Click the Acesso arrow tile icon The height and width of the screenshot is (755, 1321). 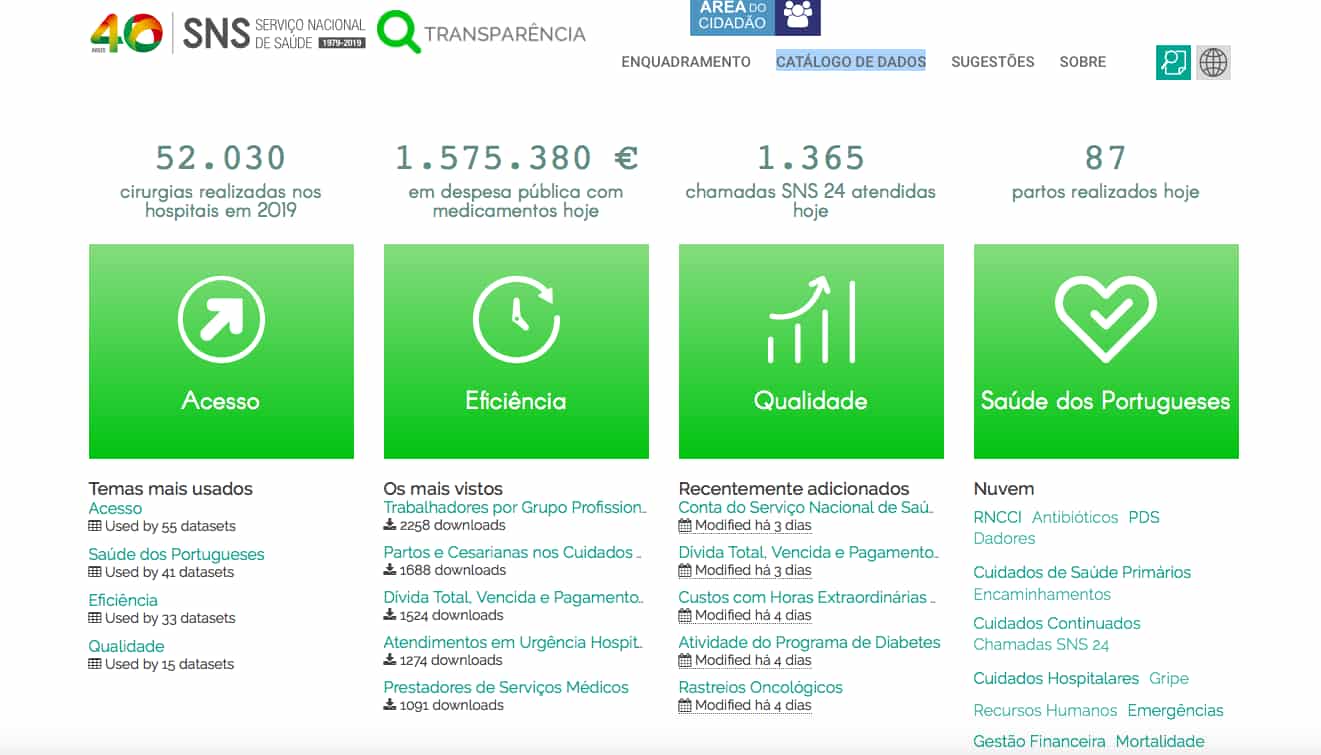[221, 320]
